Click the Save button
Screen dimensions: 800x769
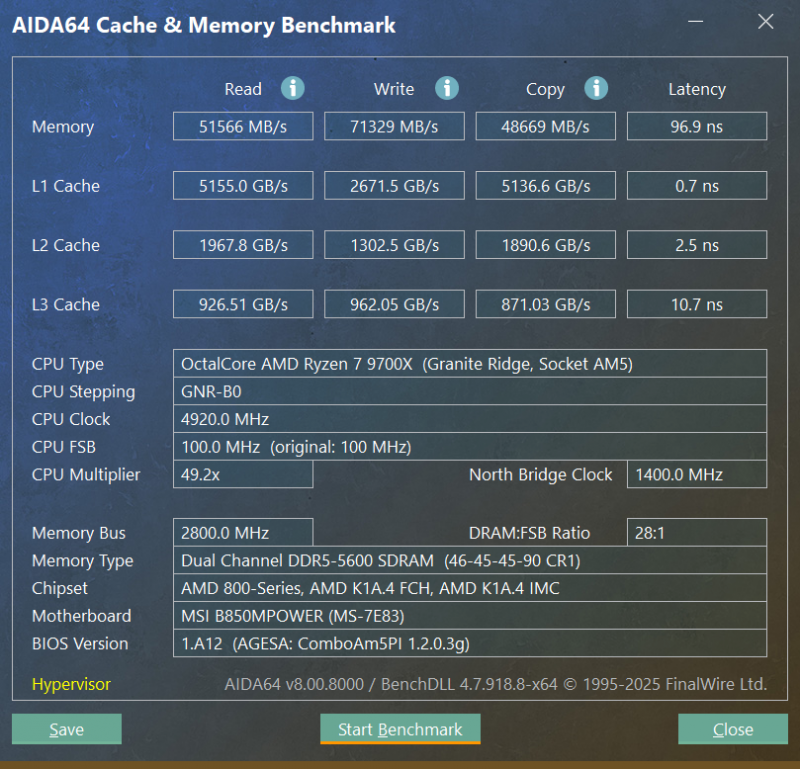[x=66, y=729]
